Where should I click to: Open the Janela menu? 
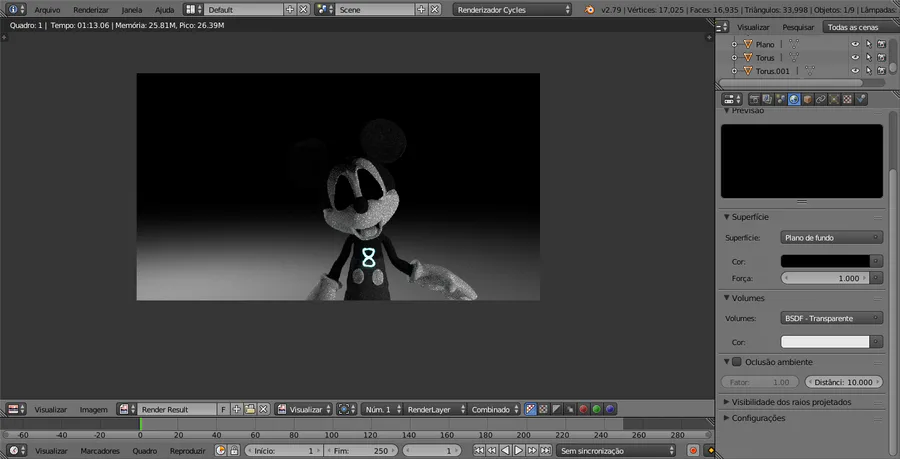pyautogui.click(x=131, y=10)
